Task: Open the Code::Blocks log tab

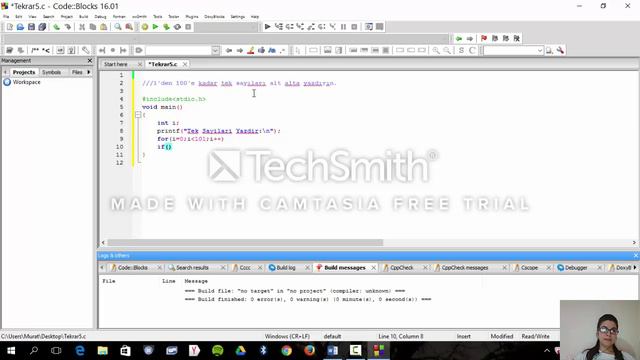Action: coord(132,268)
